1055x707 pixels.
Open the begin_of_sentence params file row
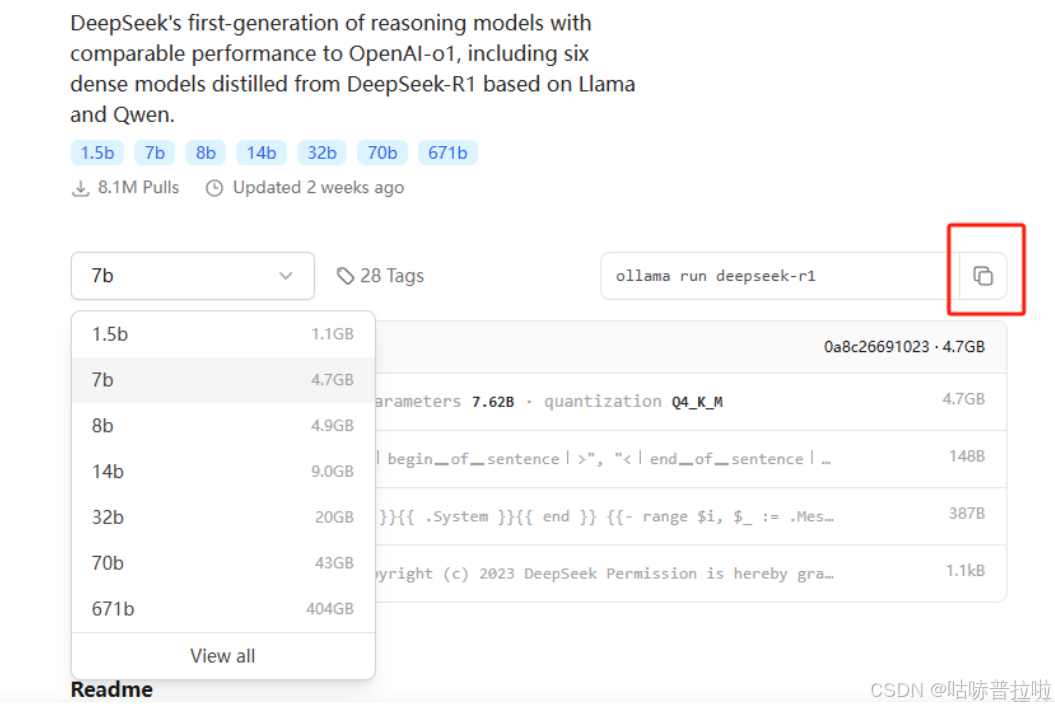pos(690,459)
